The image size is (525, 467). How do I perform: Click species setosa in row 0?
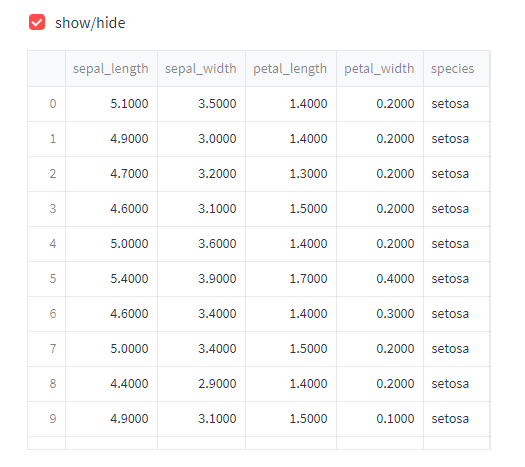pyautogui.click(x=450, y=104)
